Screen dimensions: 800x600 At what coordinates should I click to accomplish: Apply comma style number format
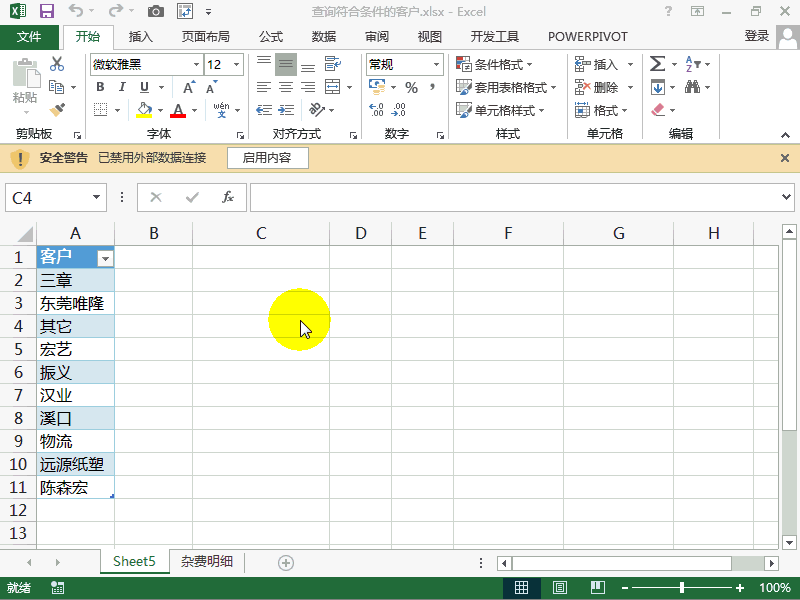(433, 87)
